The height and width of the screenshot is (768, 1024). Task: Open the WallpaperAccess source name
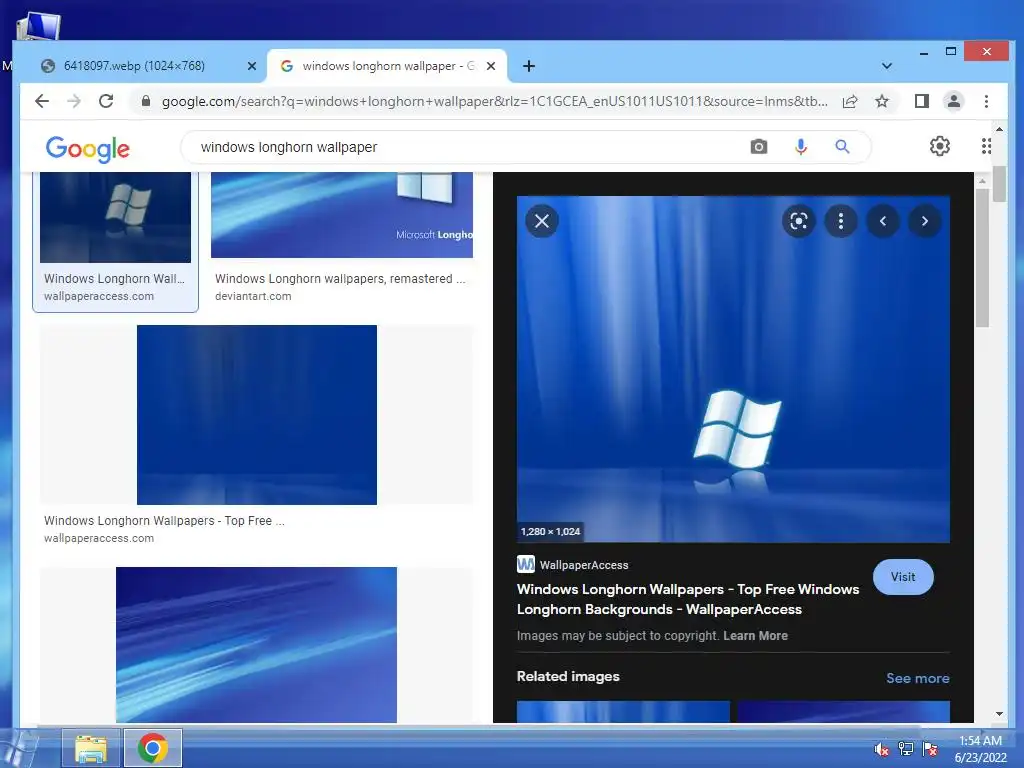tap(584, 565)
